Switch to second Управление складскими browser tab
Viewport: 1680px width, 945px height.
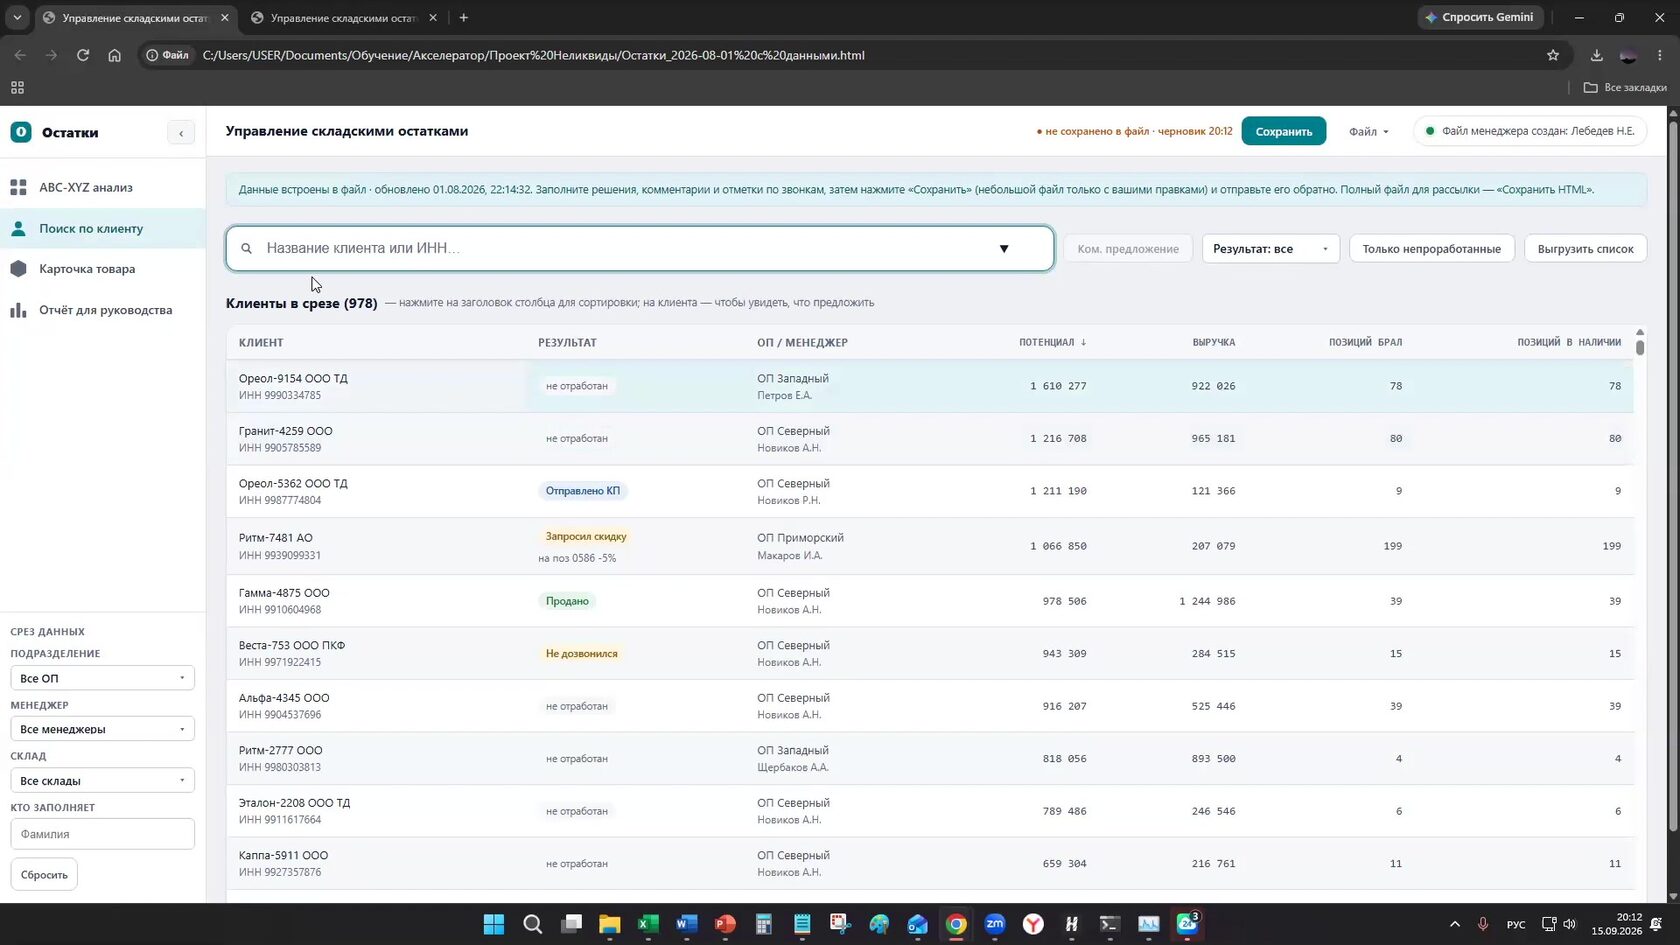click(343, 18)
